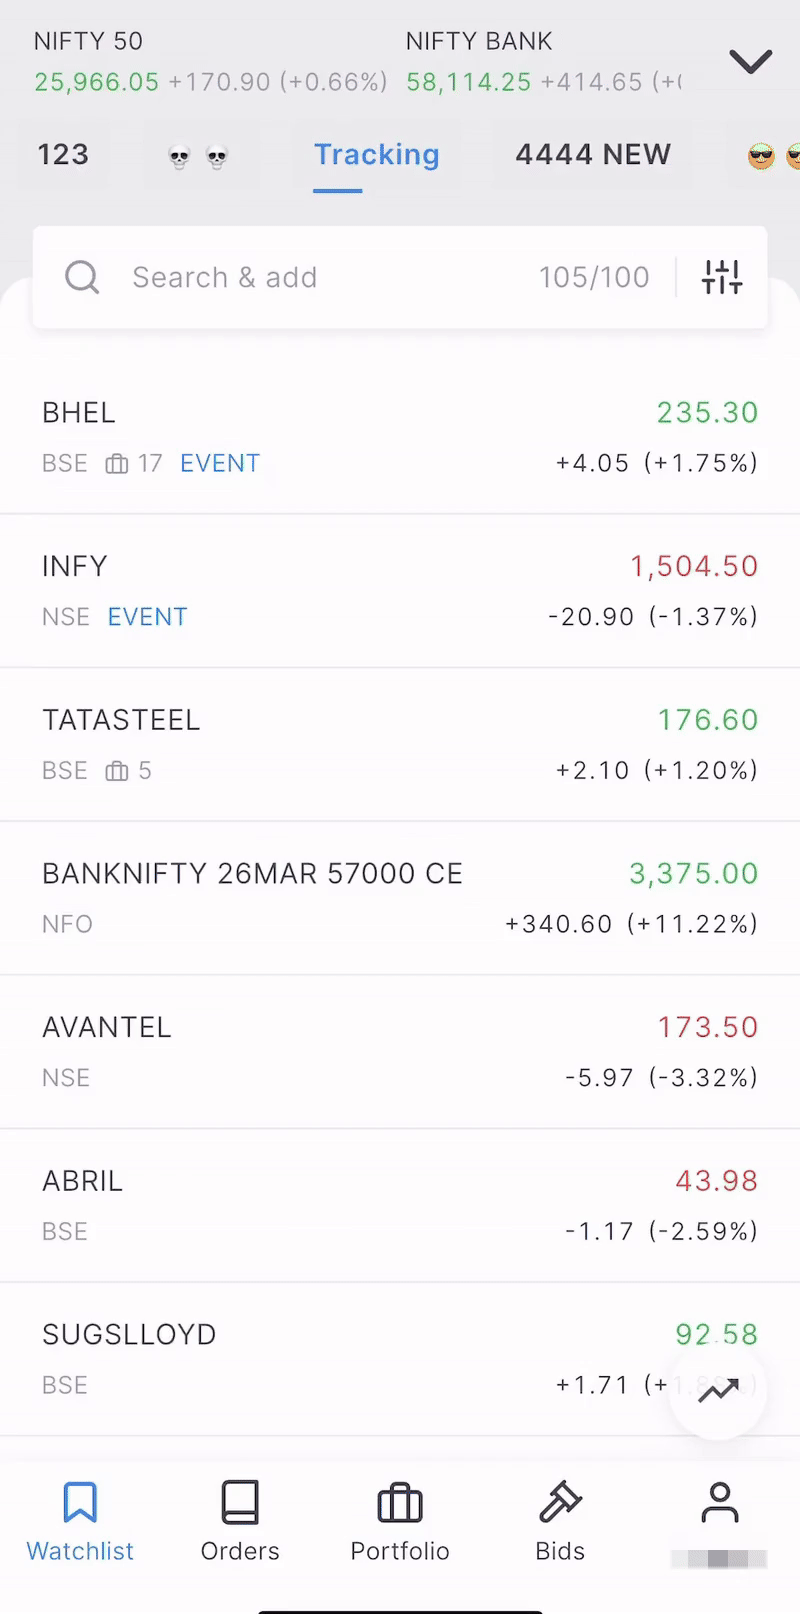Switch to the 123 watchlist tab
Screen dimensions: 800x1614
tap(63, 155)
